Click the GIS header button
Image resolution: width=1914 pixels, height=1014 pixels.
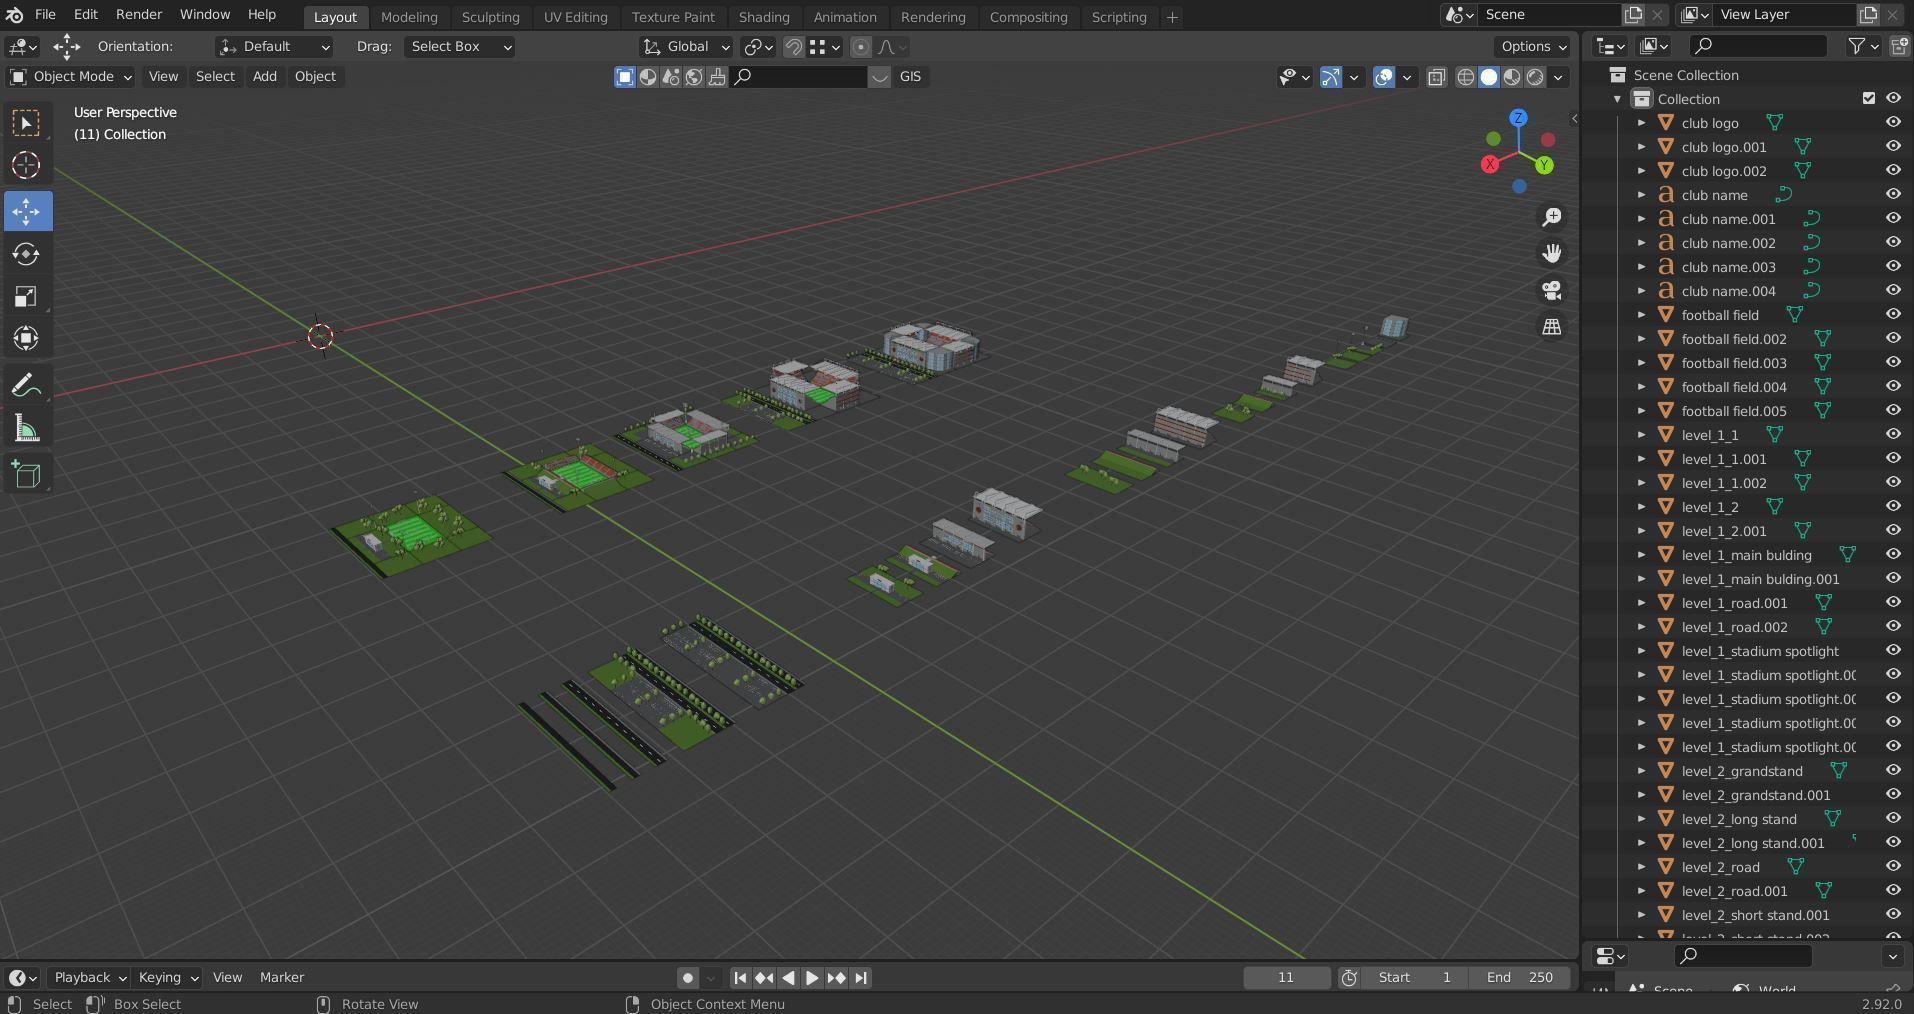point(910,77)
